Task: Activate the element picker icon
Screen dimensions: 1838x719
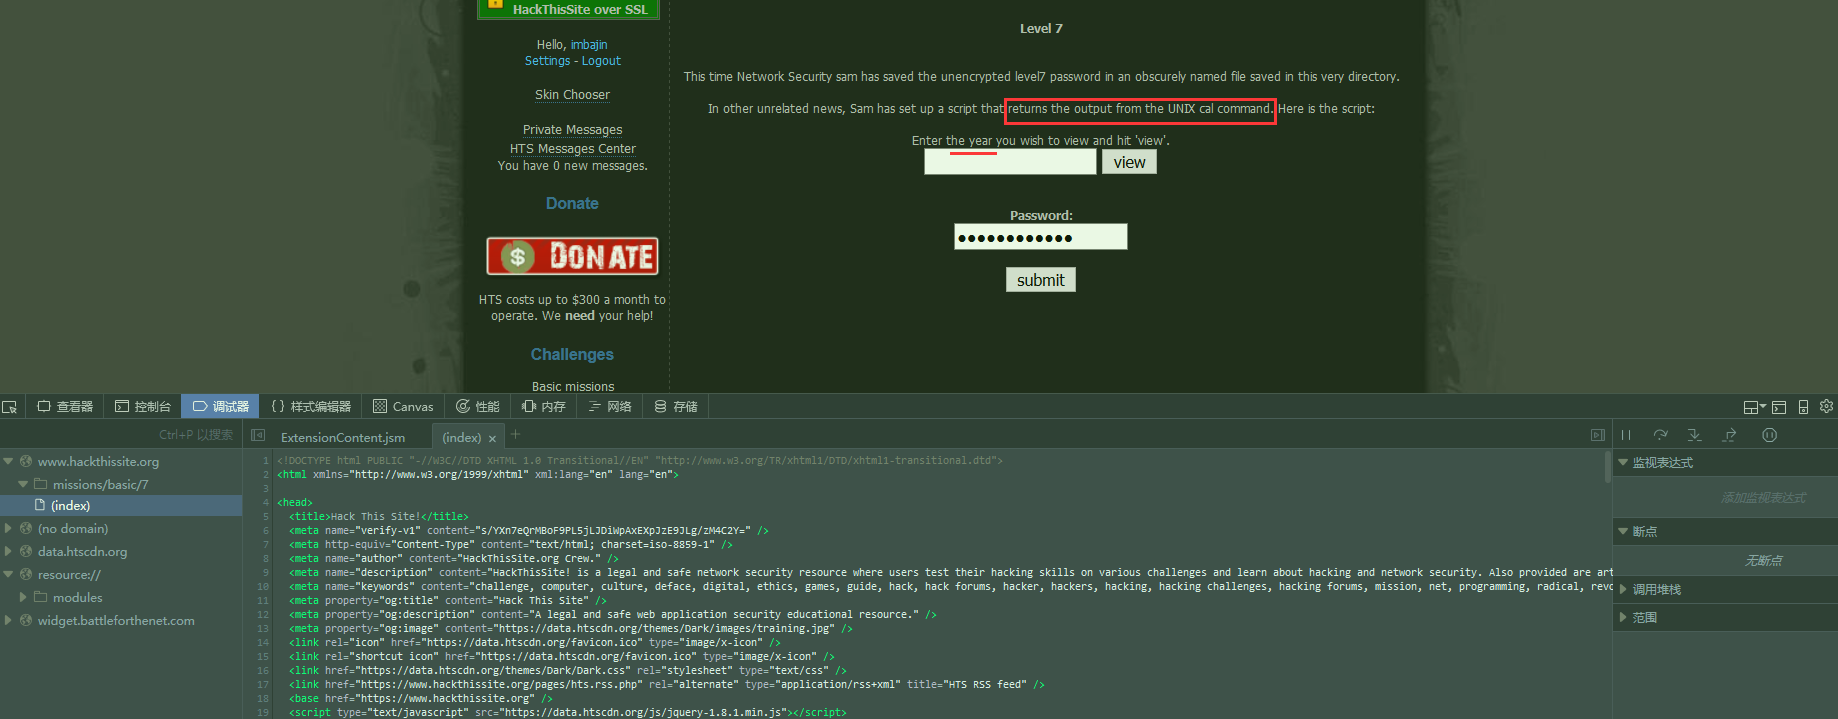Action: 10,407
